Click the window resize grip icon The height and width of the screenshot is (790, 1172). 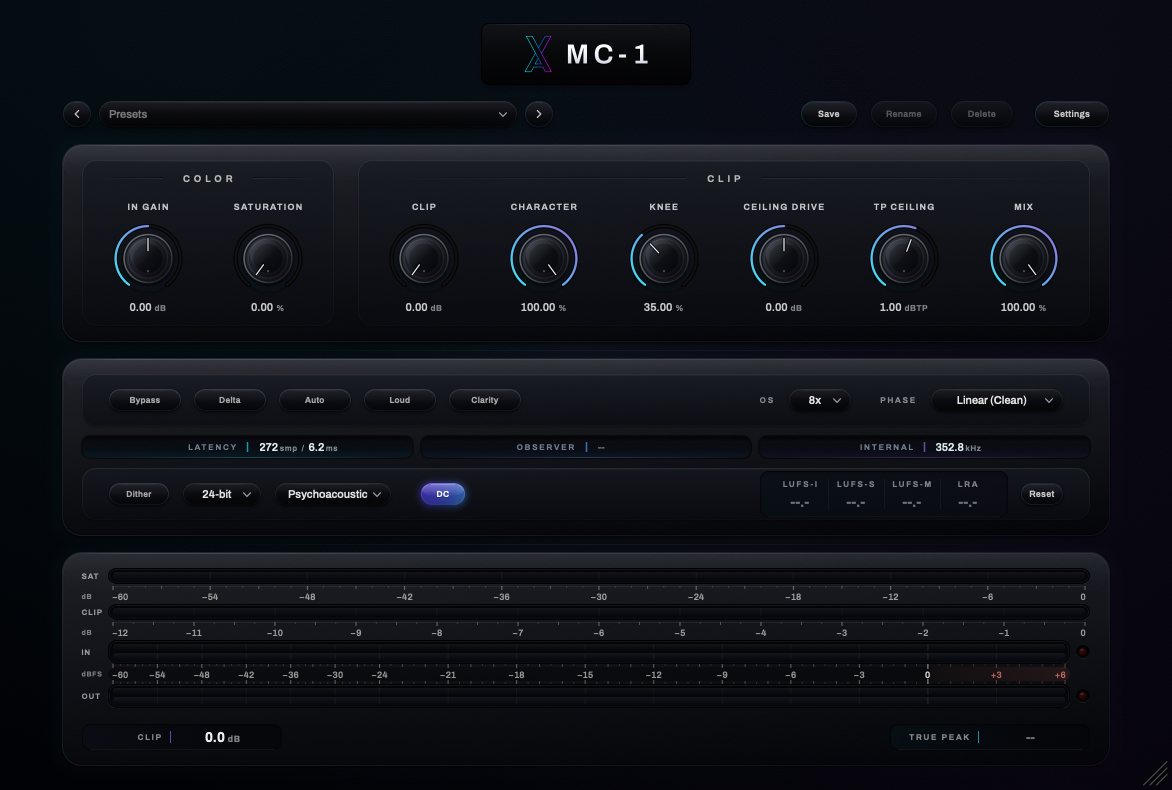(x=1156, y=774)
